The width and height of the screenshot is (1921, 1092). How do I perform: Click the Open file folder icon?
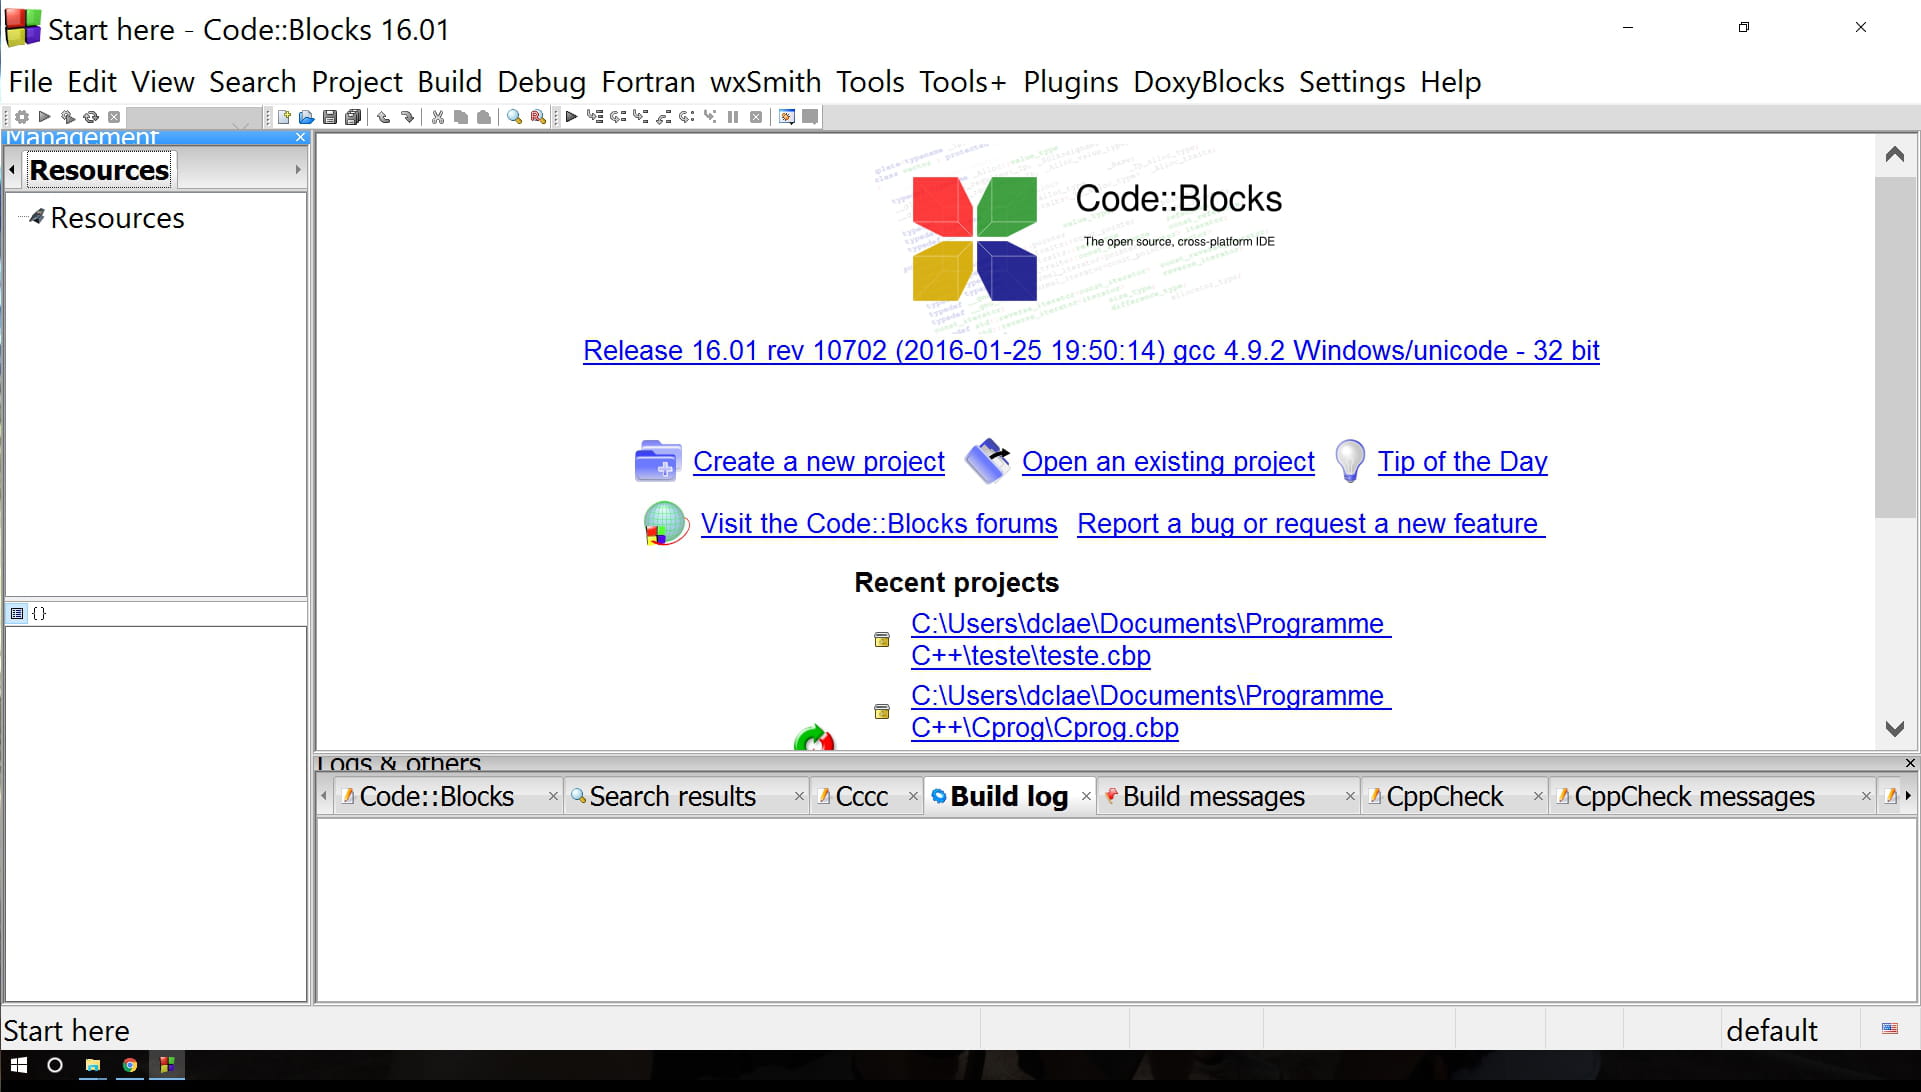[306, 117]
